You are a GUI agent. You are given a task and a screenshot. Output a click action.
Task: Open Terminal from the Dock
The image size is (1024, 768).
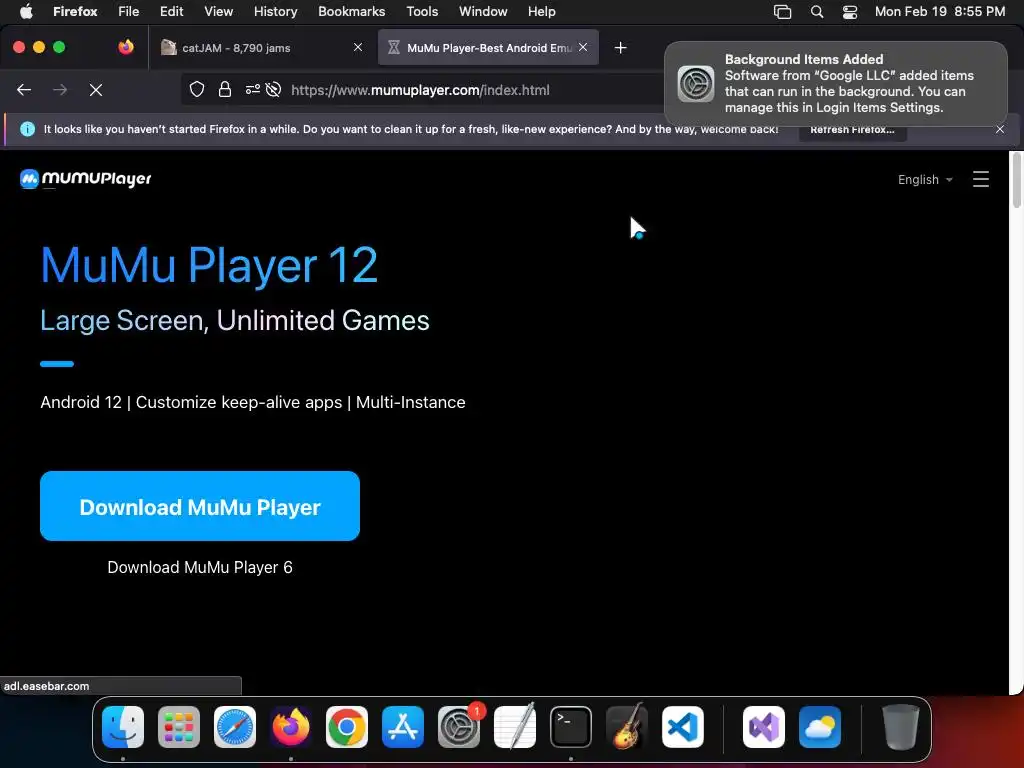571,726
